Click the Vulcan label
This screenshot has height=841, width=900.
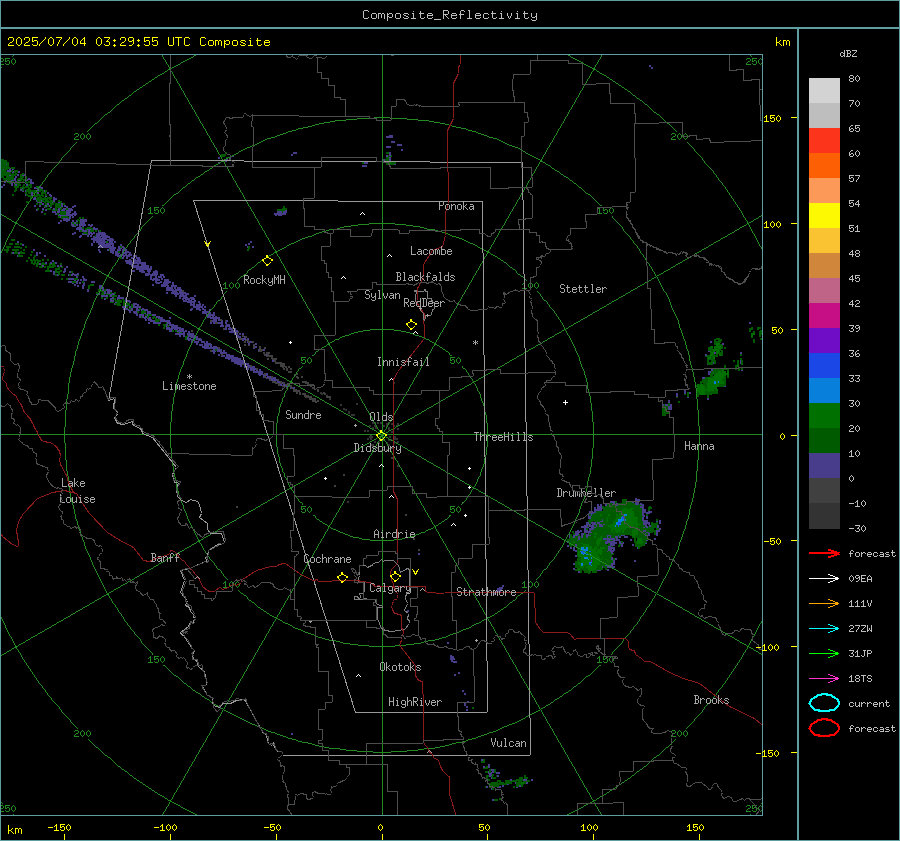(509, 743)
